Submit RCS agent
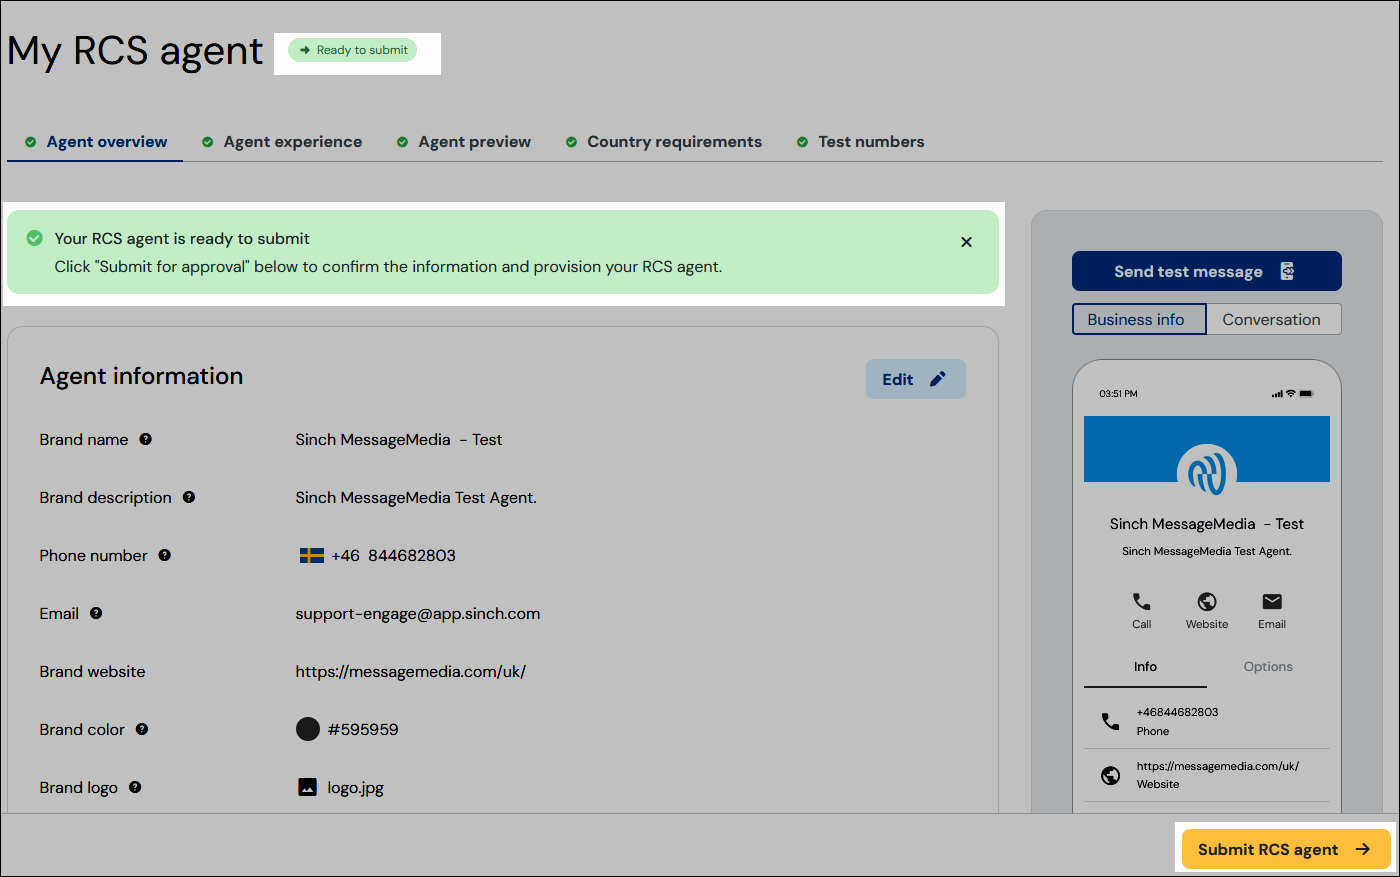The height and width of the screenshot is (877, 1400). pyautogui.click(x=1286, y=849)
